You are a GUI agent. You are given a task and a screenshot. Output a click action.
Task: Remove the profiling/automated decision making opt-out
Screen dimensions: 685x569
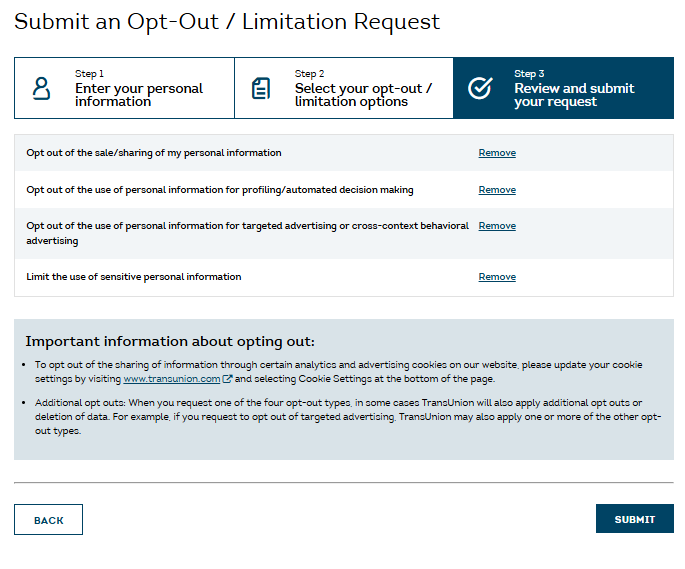point(497,190)
